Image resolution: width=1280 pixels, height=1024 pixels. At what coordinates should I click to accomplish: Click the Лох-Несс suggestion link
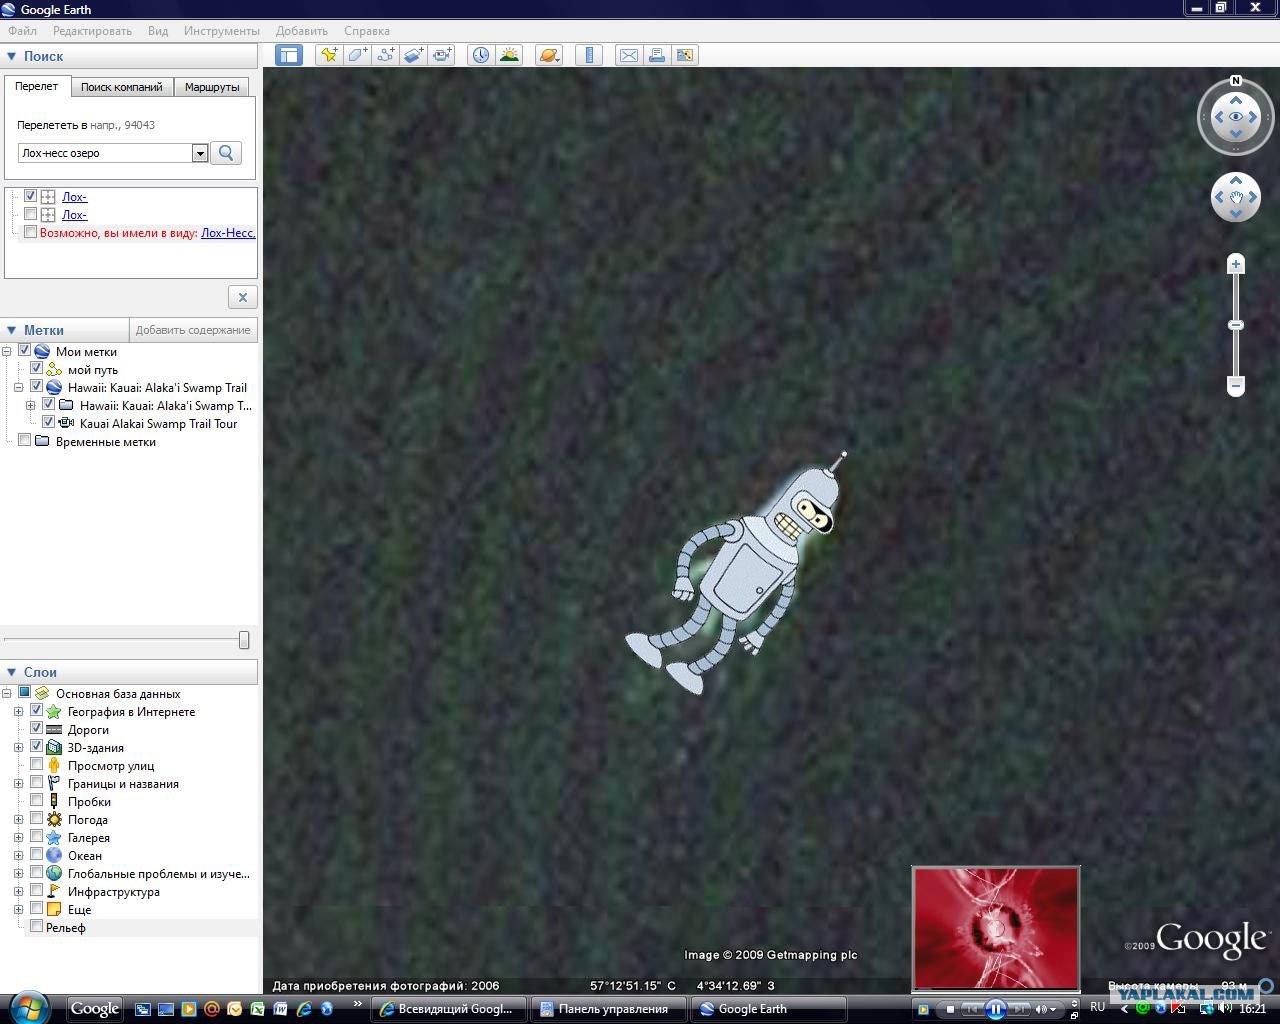pos(228,233)
